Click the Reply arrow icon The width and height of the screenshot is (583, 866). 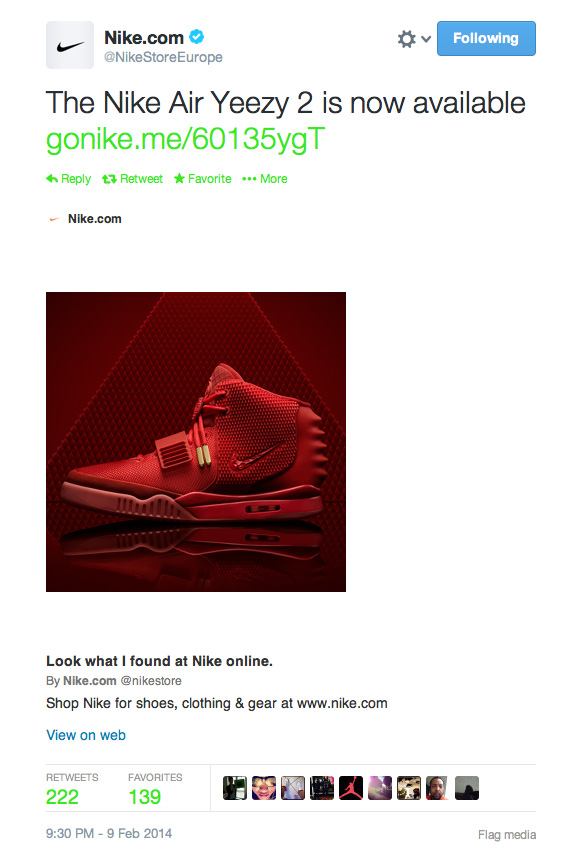(x=52, y=178)
